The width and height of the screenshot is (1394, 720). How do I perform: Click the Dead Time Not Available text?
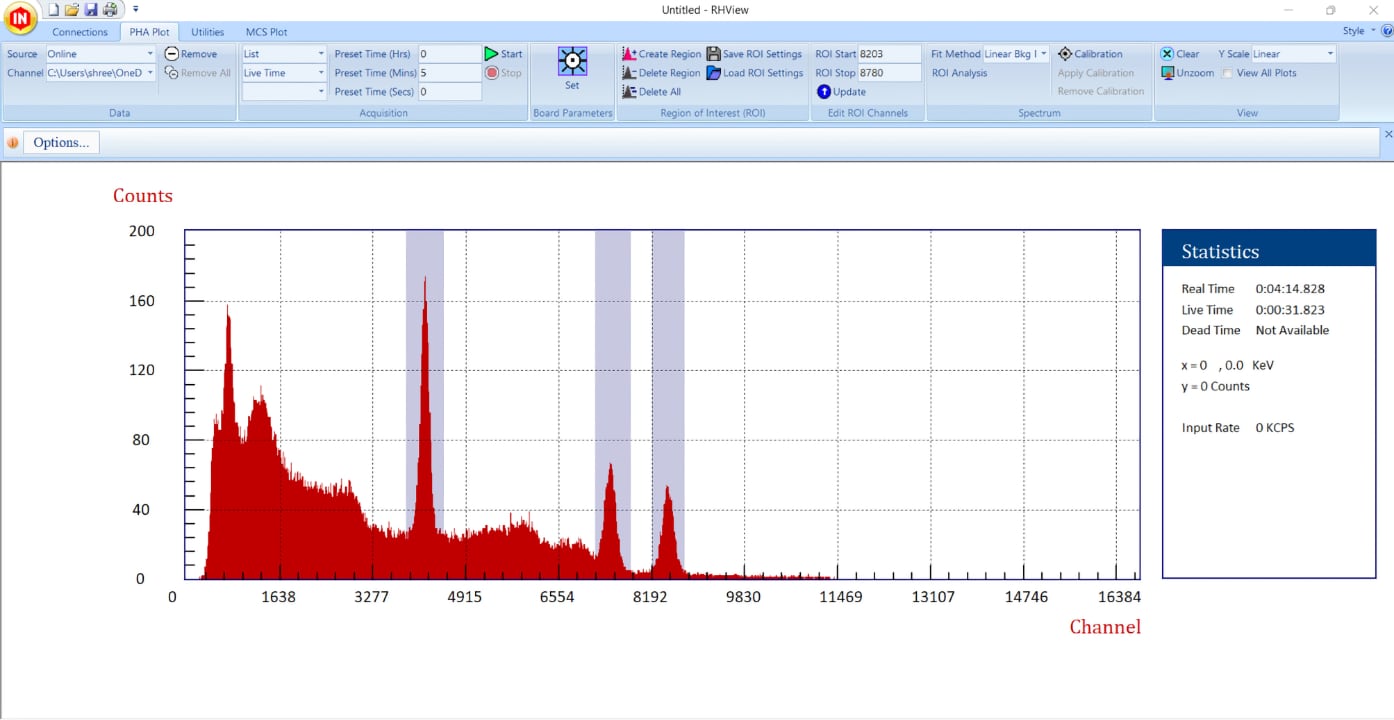pyautogui.click(x=1255, y=330)
